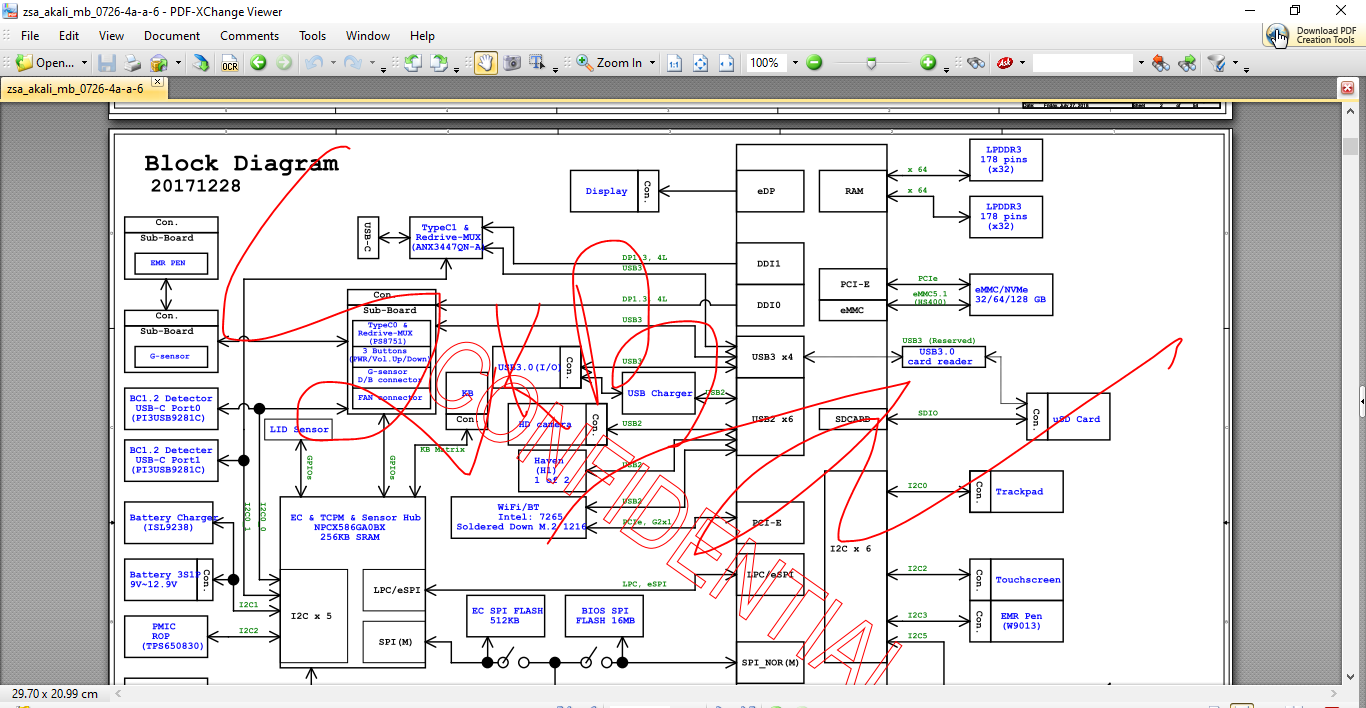
Task: Open the Window menu
Action: tap(368, 35)
